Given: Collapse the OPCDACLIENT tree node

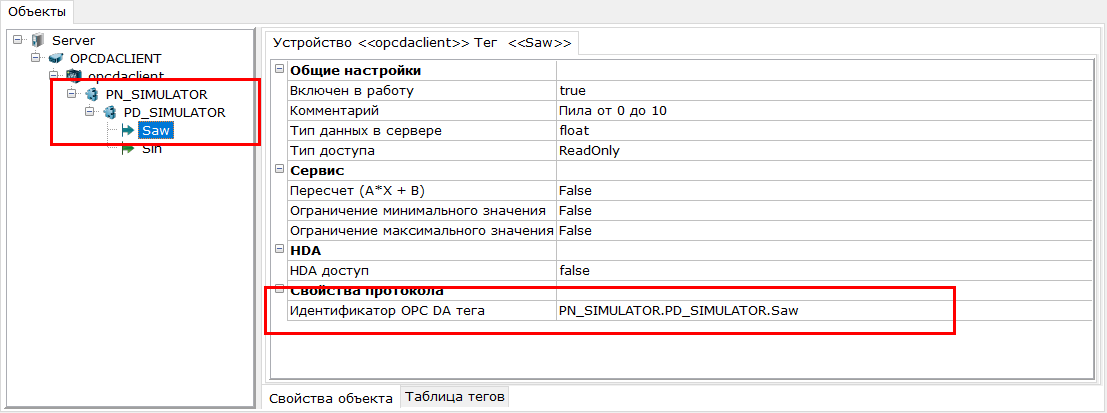Looking at the screenshot, I should coord(35,58).
